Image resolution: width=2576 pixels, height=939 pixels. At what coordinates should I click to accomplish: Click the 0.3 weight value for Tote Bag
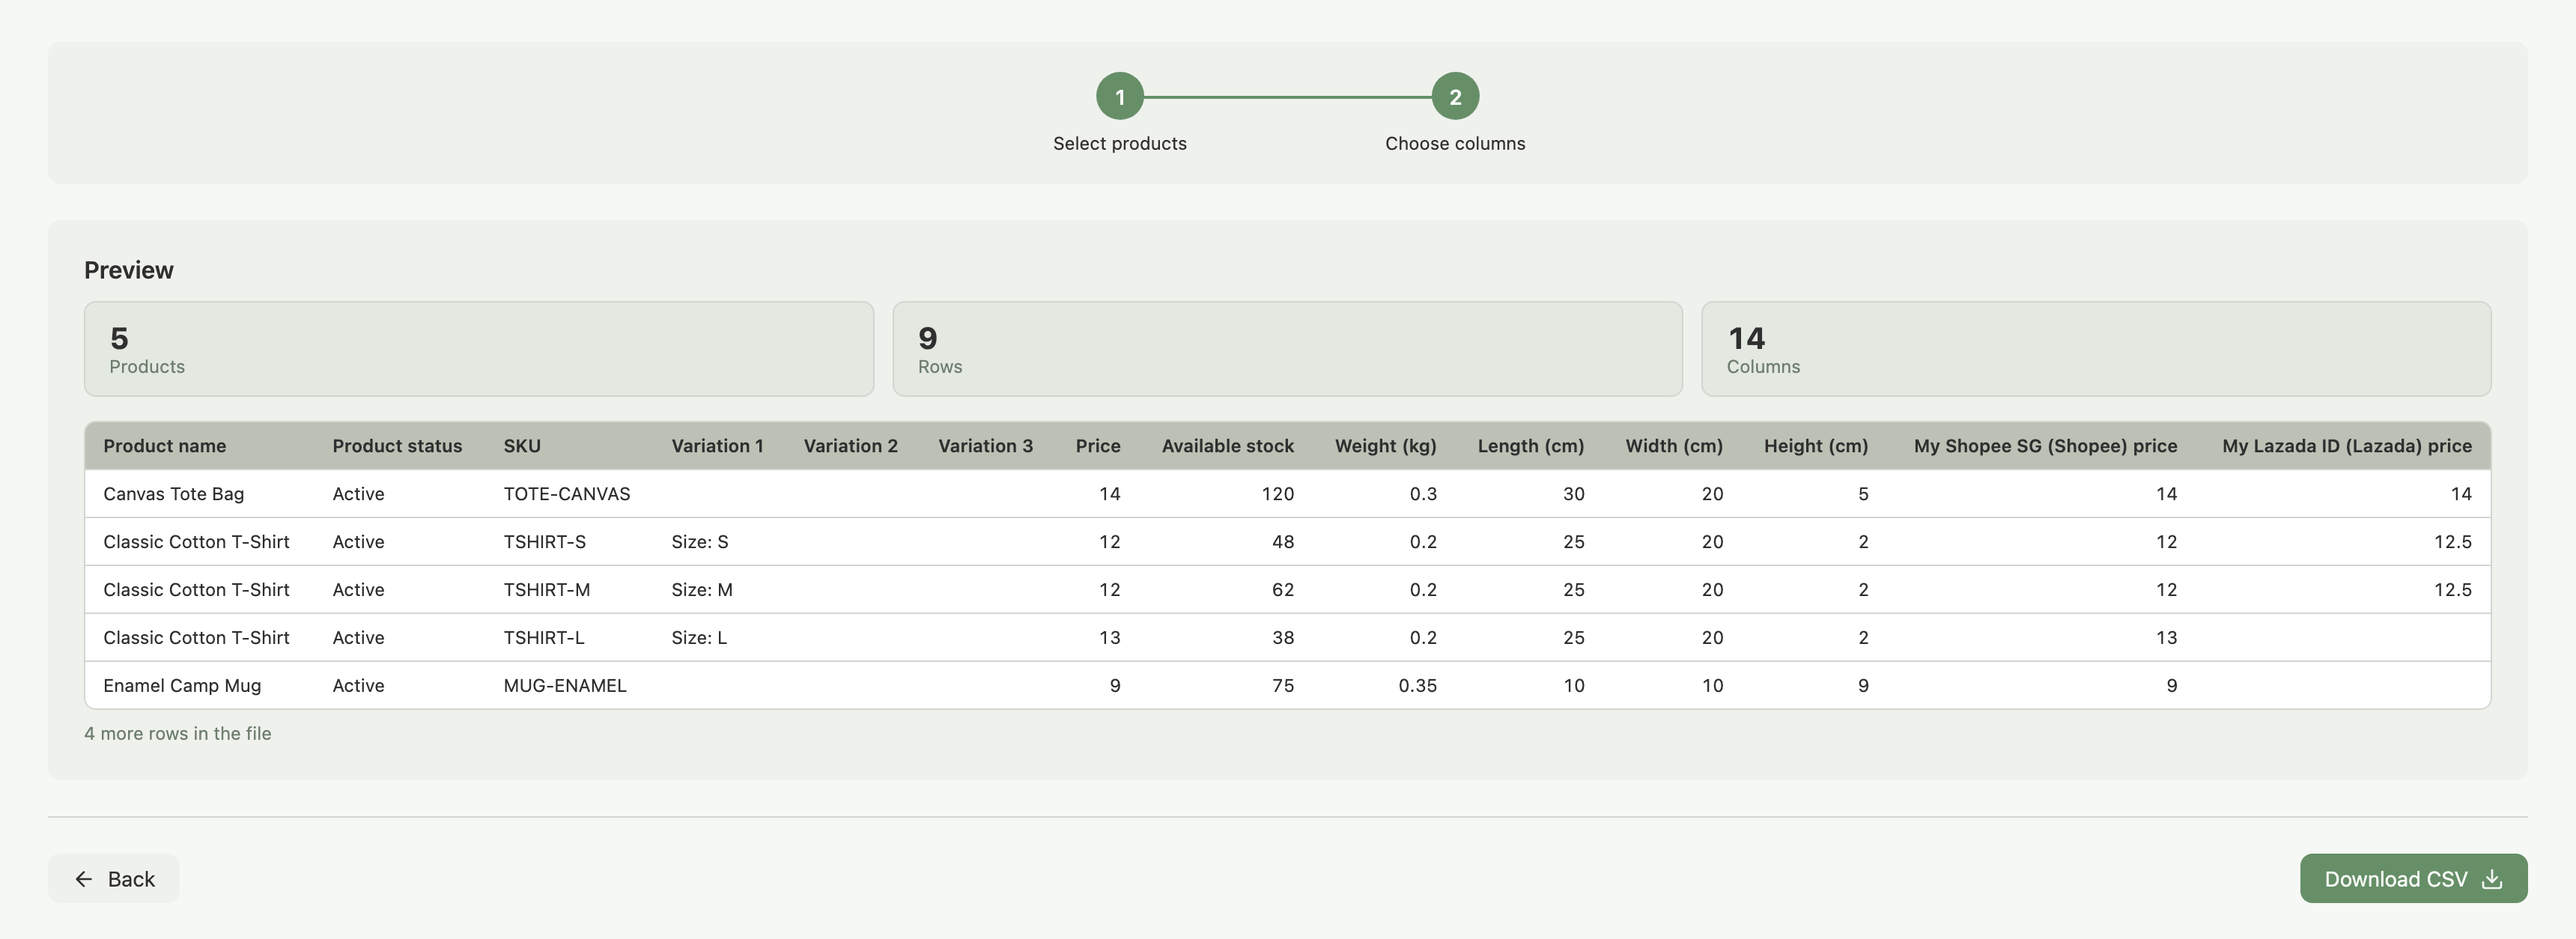point(1423,494)
